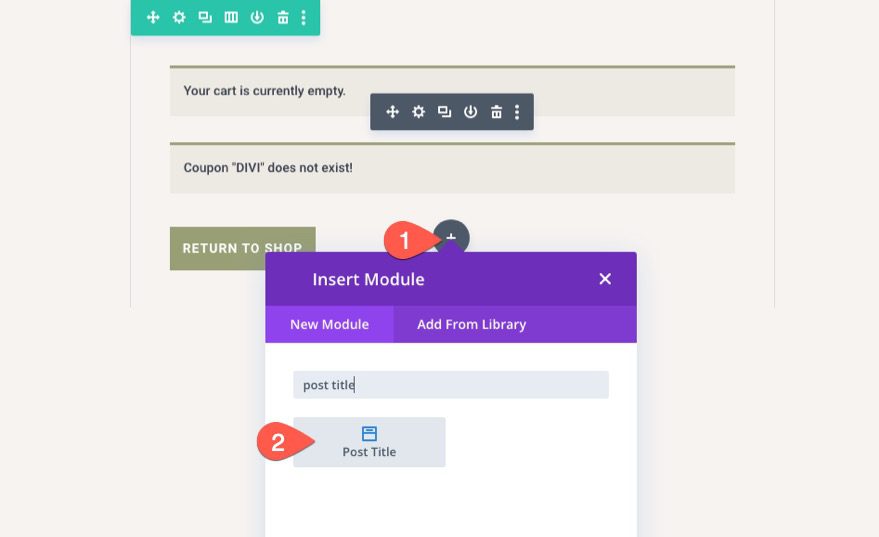879x537 pixels.
Task: Choose the Post Title module
Action: [x=369, y=442]
